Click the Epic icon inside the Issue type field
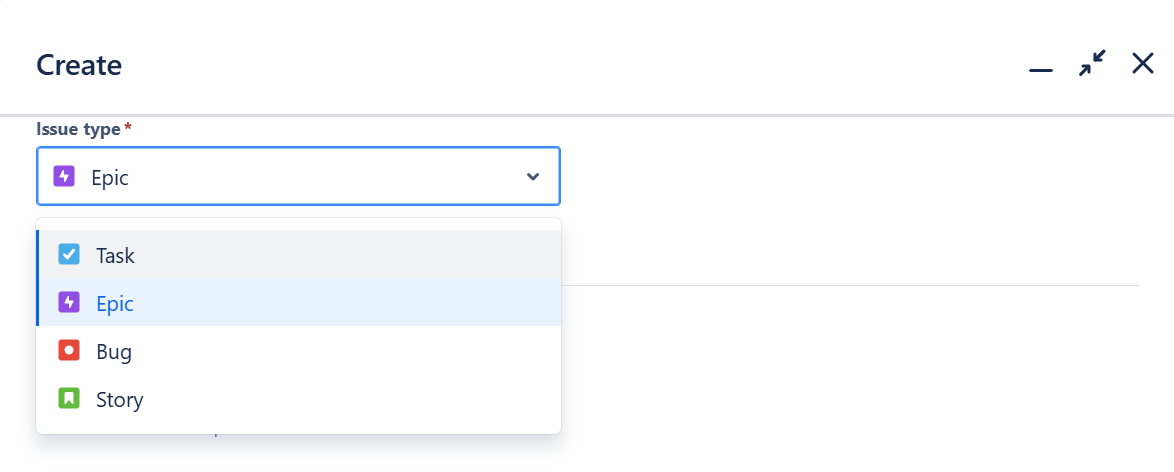The width and height of the screenshot is (1174, 472). (x=64, y=177)
